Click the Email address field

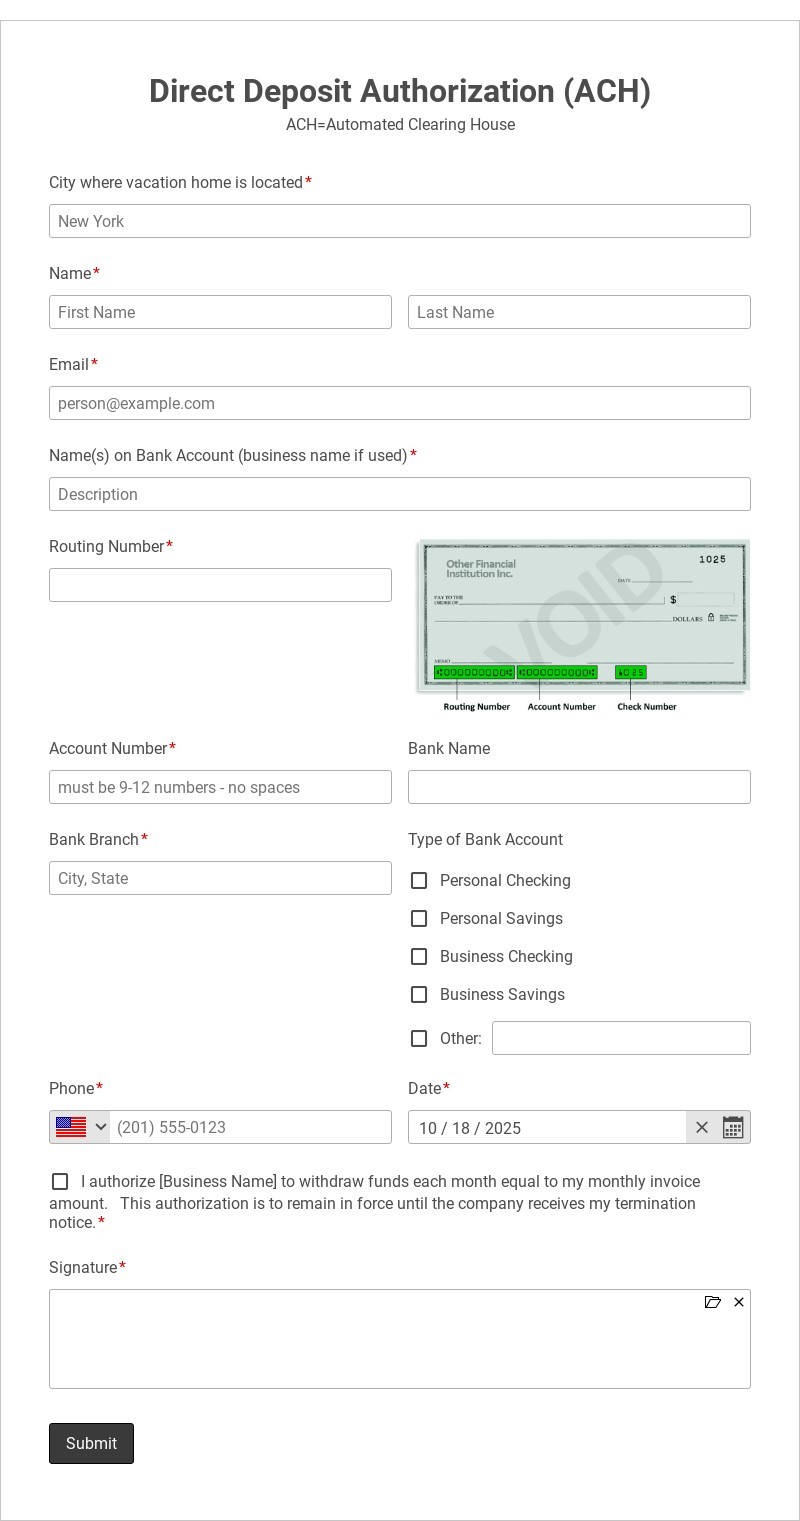[400, 403]
